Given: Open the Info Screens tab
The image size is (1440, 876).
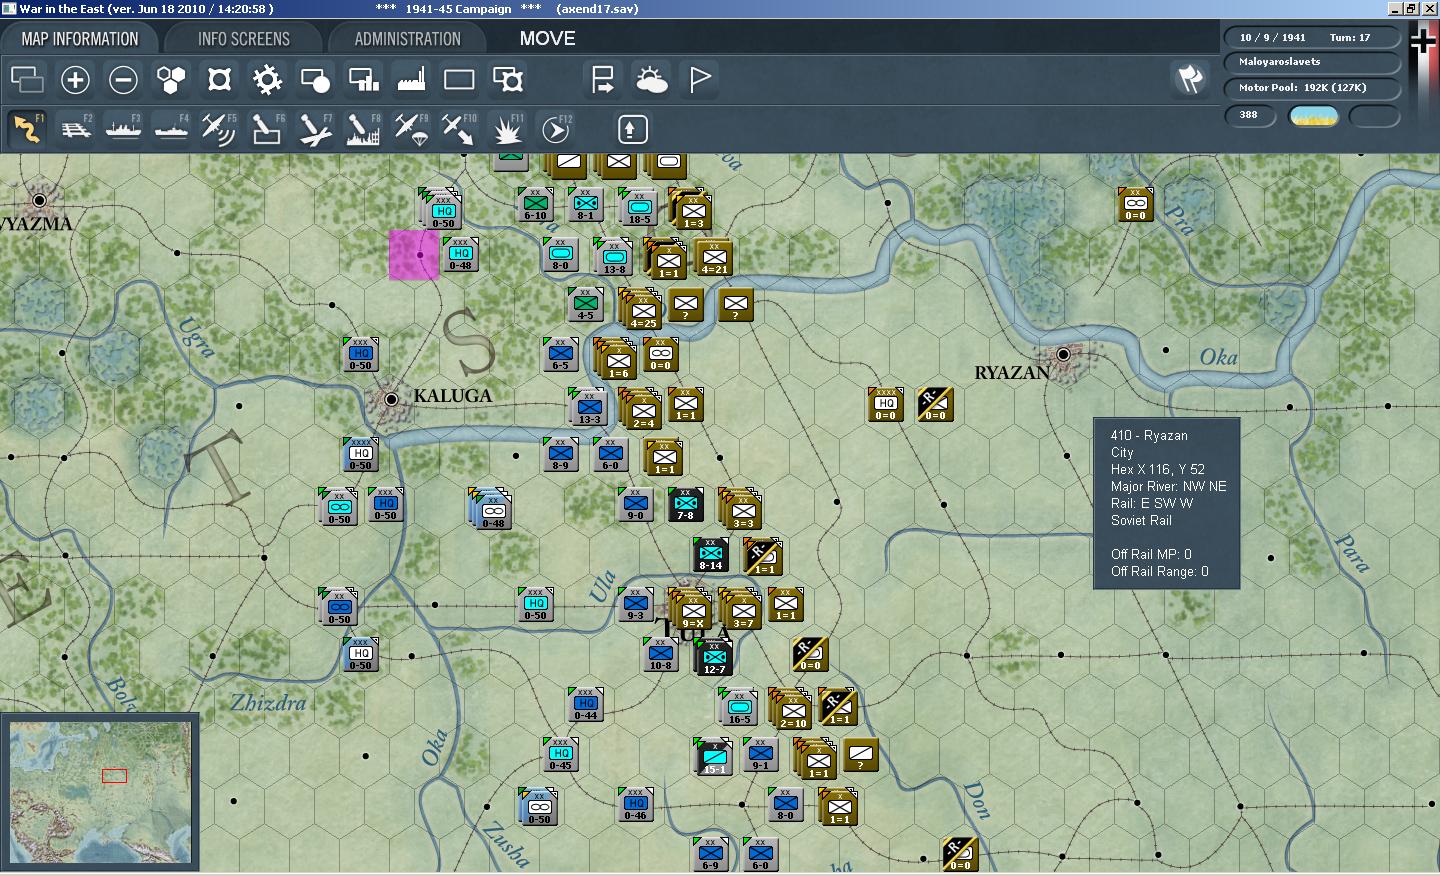Looking at the screenshot, I should (x=243, y=39).
